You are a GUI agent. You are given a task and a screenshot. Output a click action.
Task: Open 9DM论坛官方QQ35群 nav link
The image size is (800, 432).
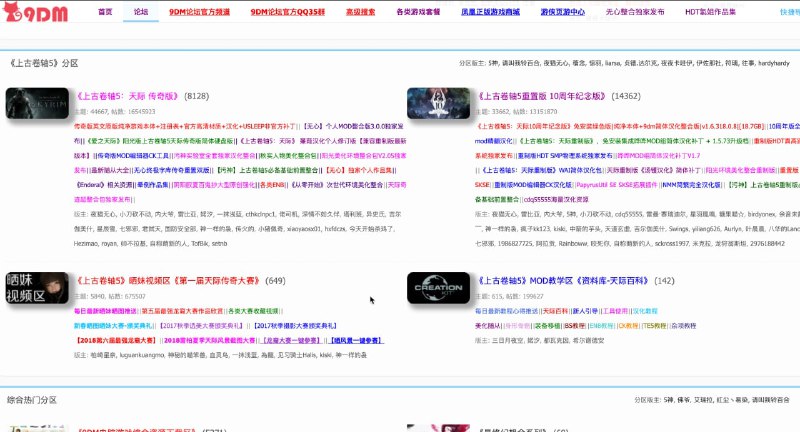click(x=288, y=12)
